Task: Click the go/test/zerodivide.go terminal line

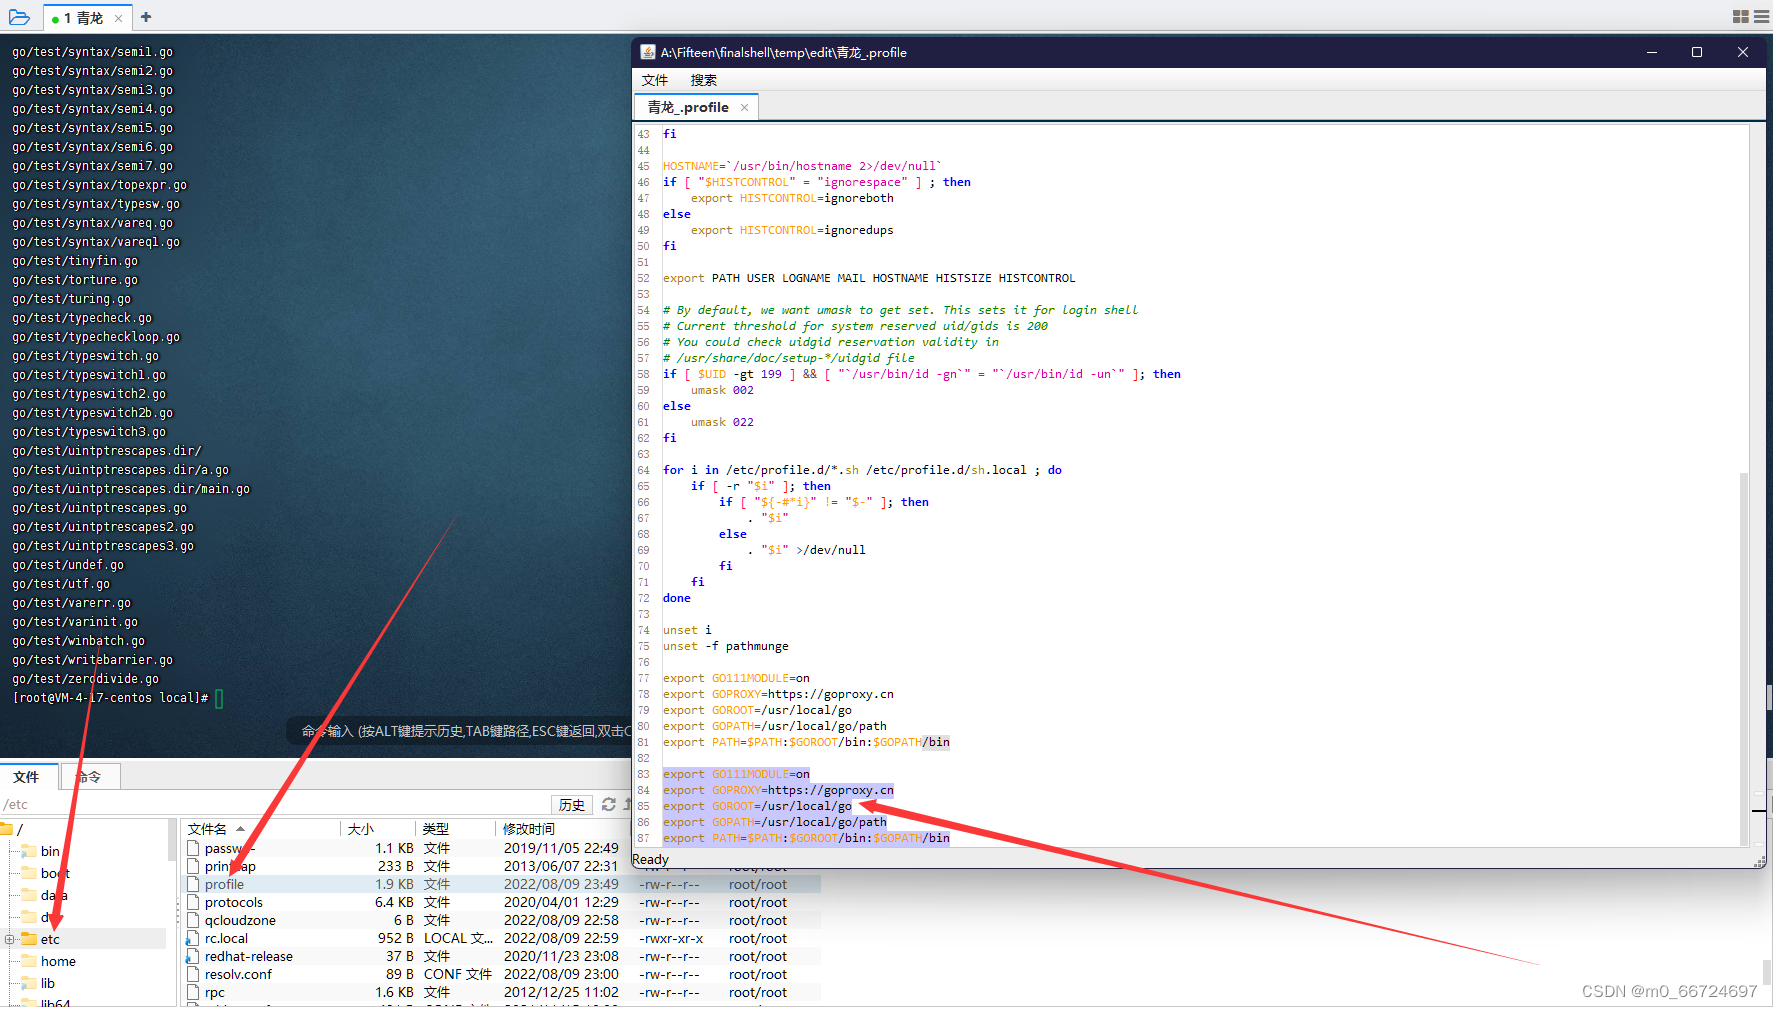Action: 85,679
